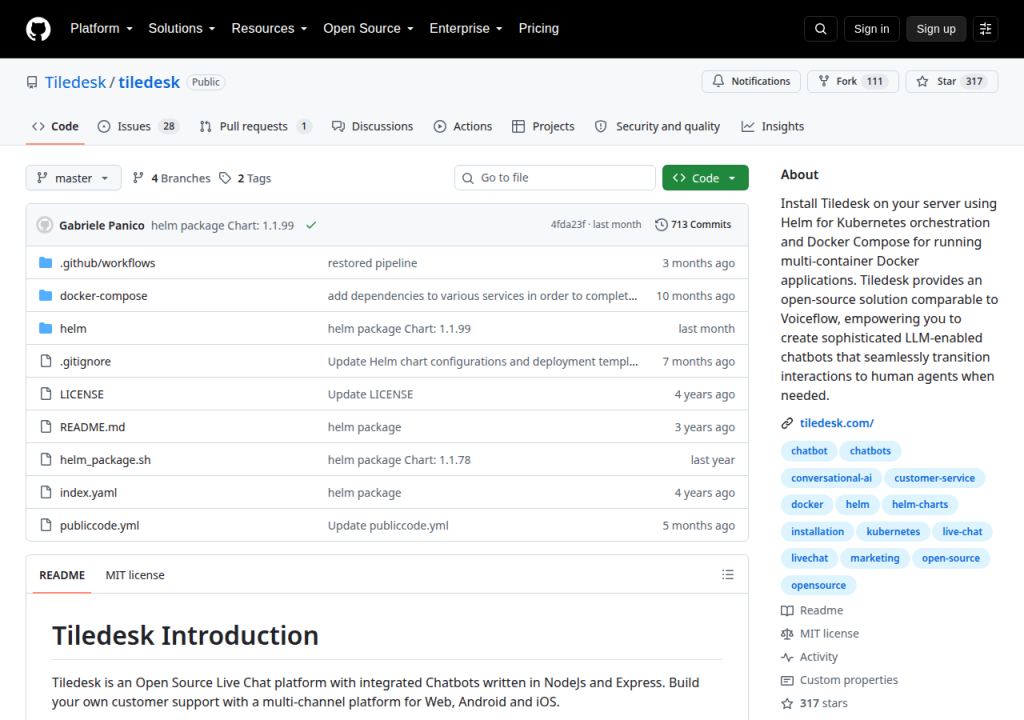Open the green Code dropdown button
Image resolution: width=1024 pixels, height=720 pixels.
pos(705,178)
